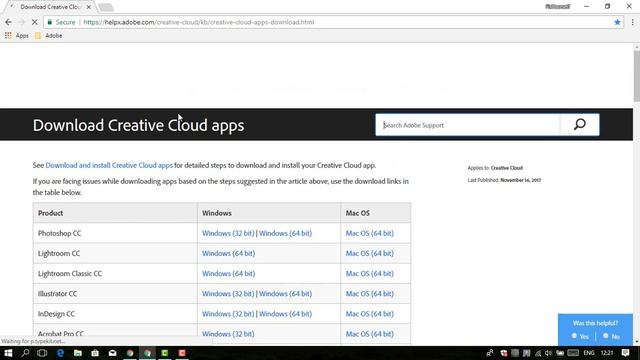The height and width of the screenshot is (360, 640).
Task: Download Photoshop CC Windows (64 bit)
Action: pos(285,233)
